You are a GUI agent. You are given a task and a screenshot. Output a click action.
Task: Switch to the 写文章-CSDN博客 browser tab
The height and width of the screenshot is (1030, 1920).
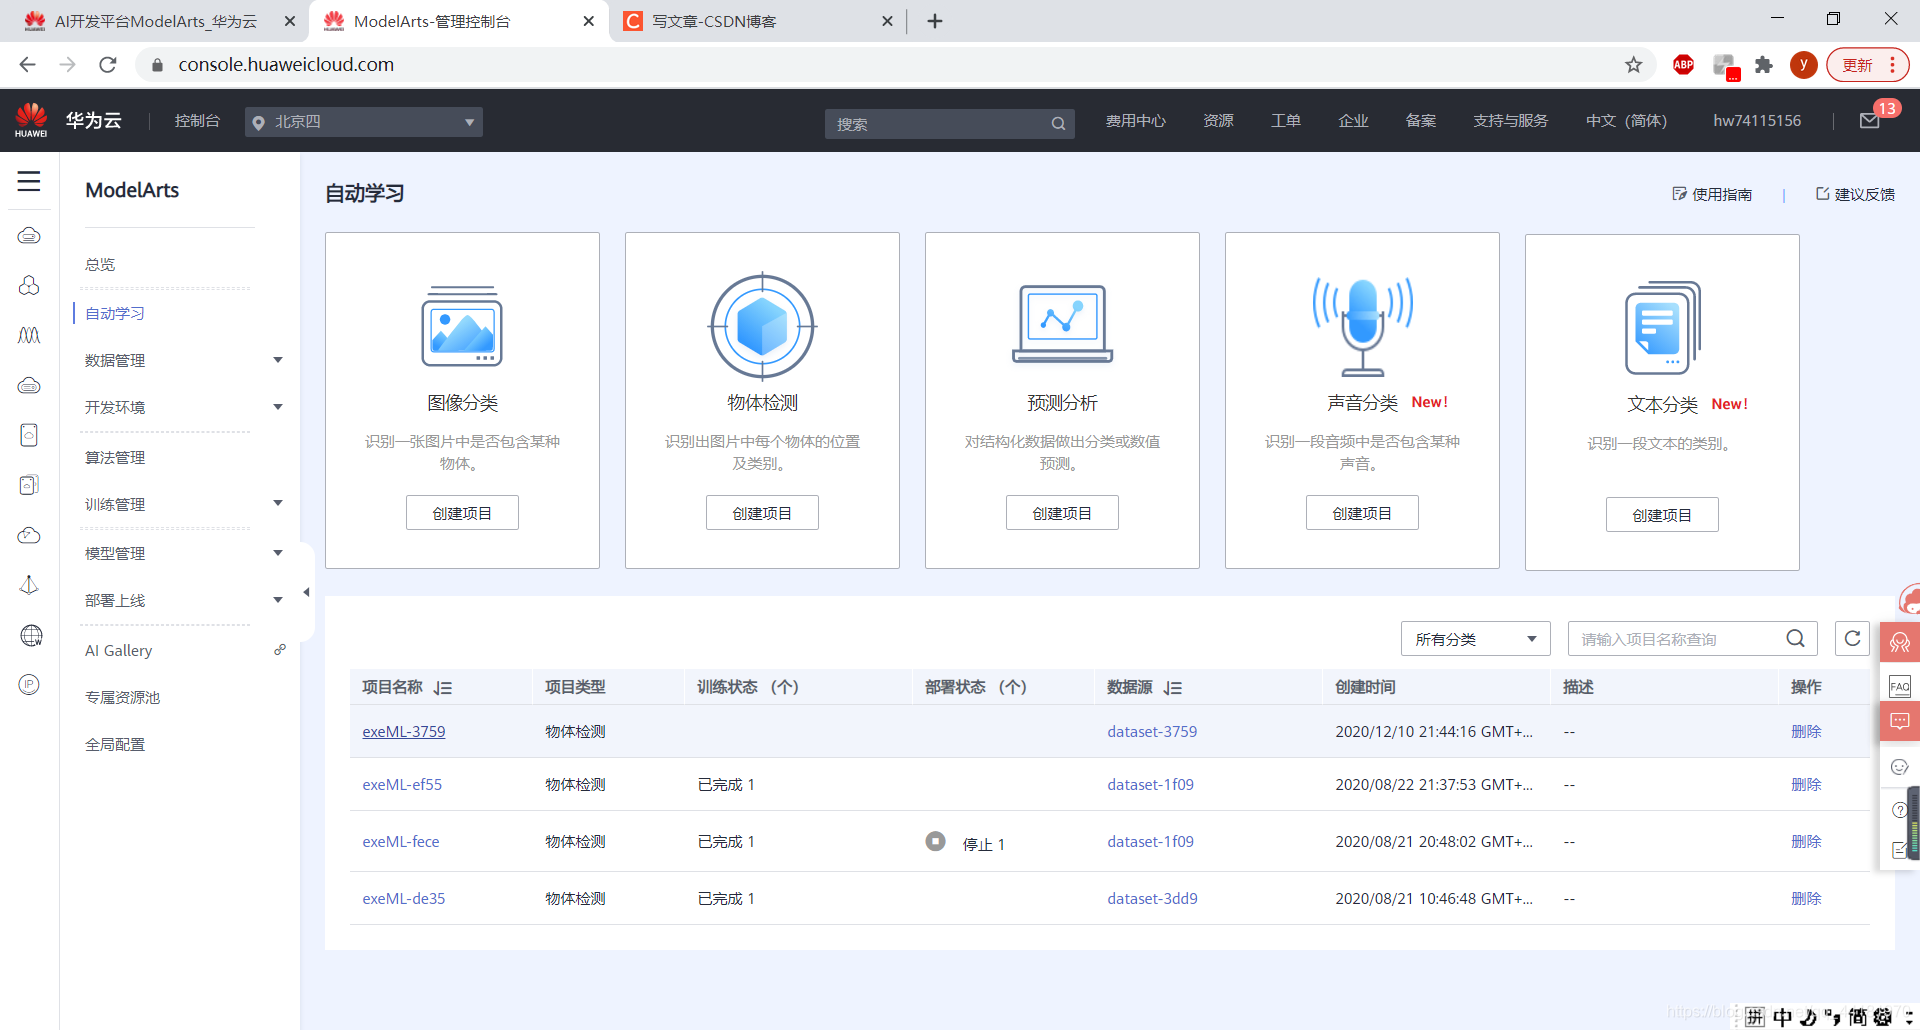click(x=757, y=21)
